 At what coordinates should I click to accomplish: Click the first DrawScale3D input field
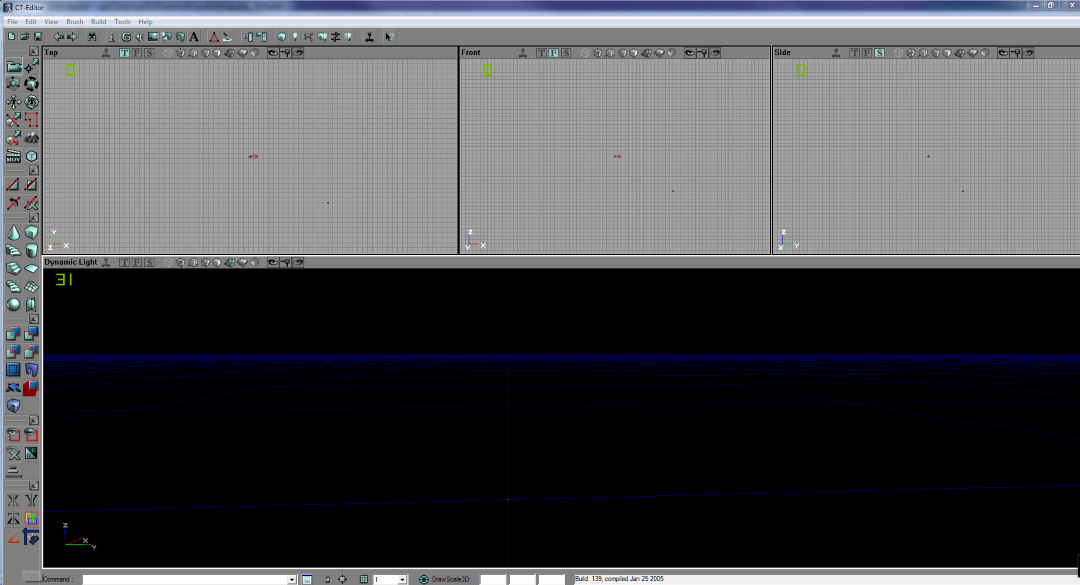coord(493,579)
